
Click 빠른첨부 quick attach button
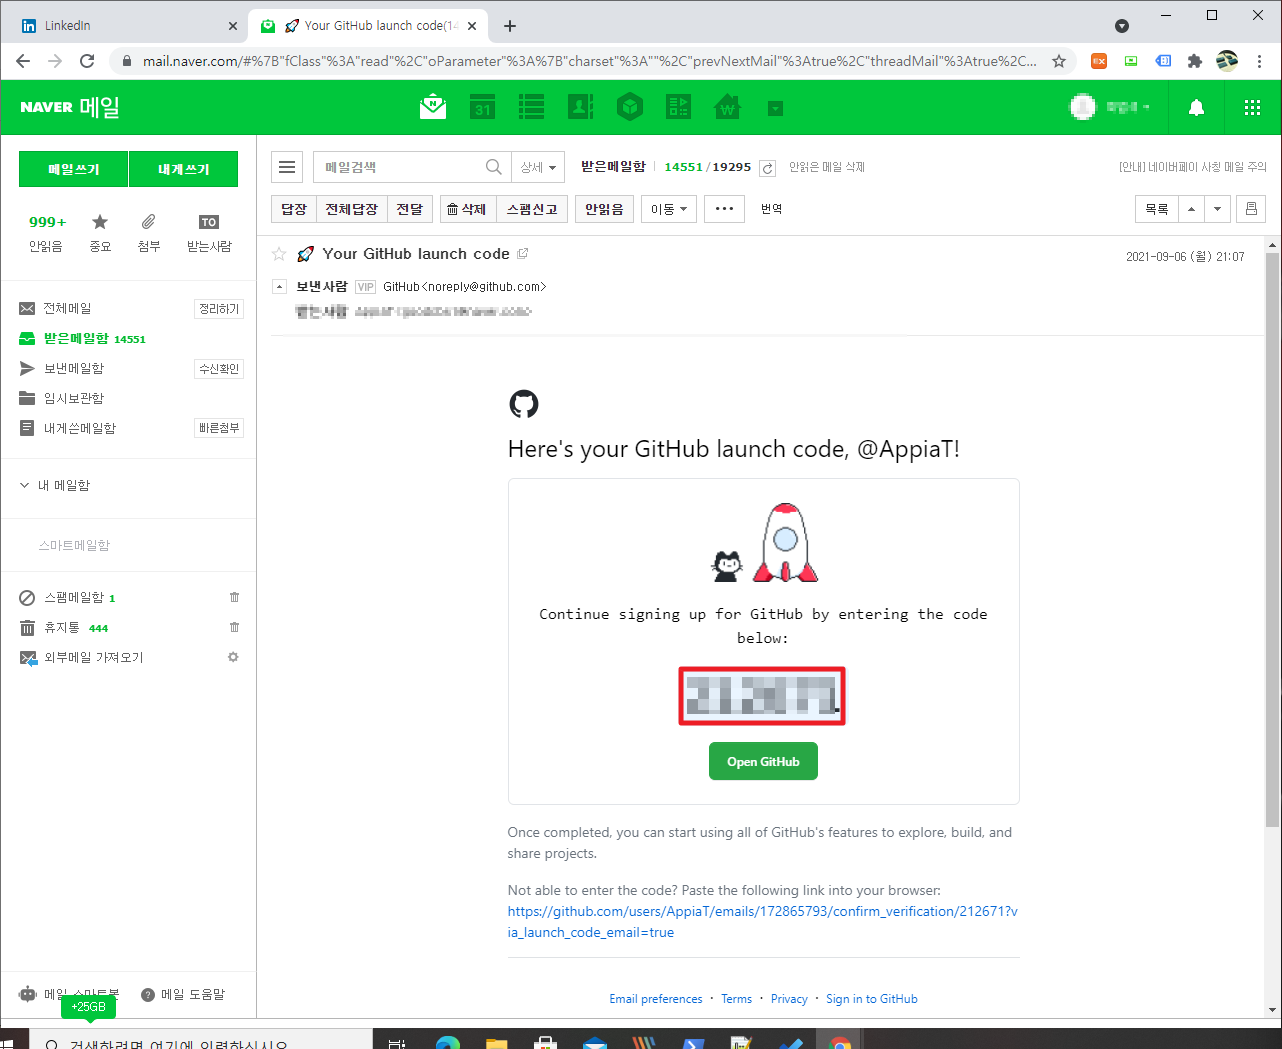(219, 428)
